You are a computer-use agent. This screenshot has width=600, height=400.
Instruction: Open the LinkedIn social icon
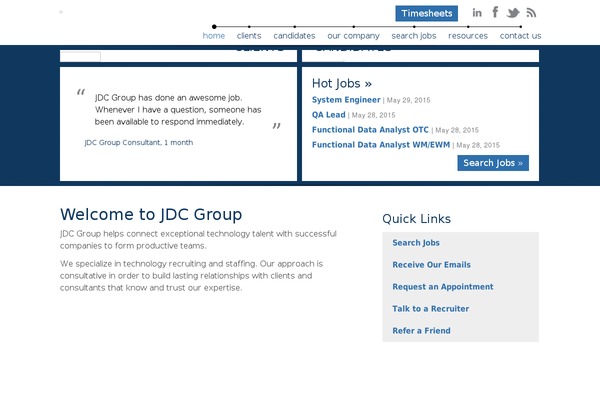tap(477, 13)
